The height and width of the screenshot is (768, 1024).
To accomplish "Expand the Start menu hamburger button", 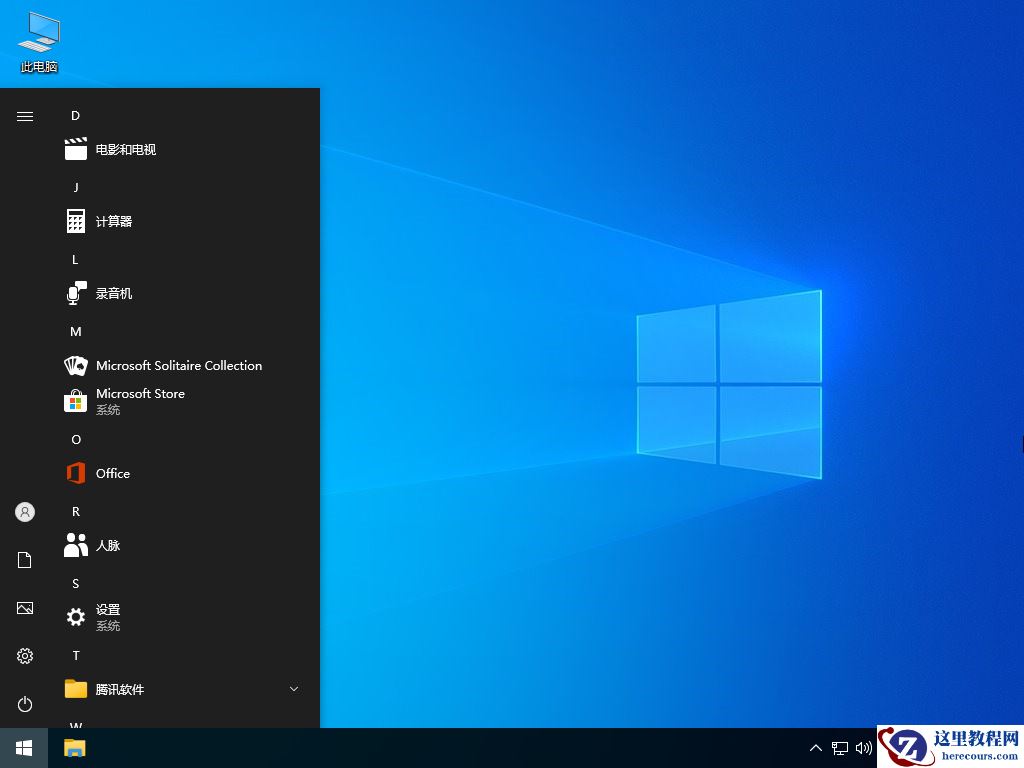I will pos(24,116).
